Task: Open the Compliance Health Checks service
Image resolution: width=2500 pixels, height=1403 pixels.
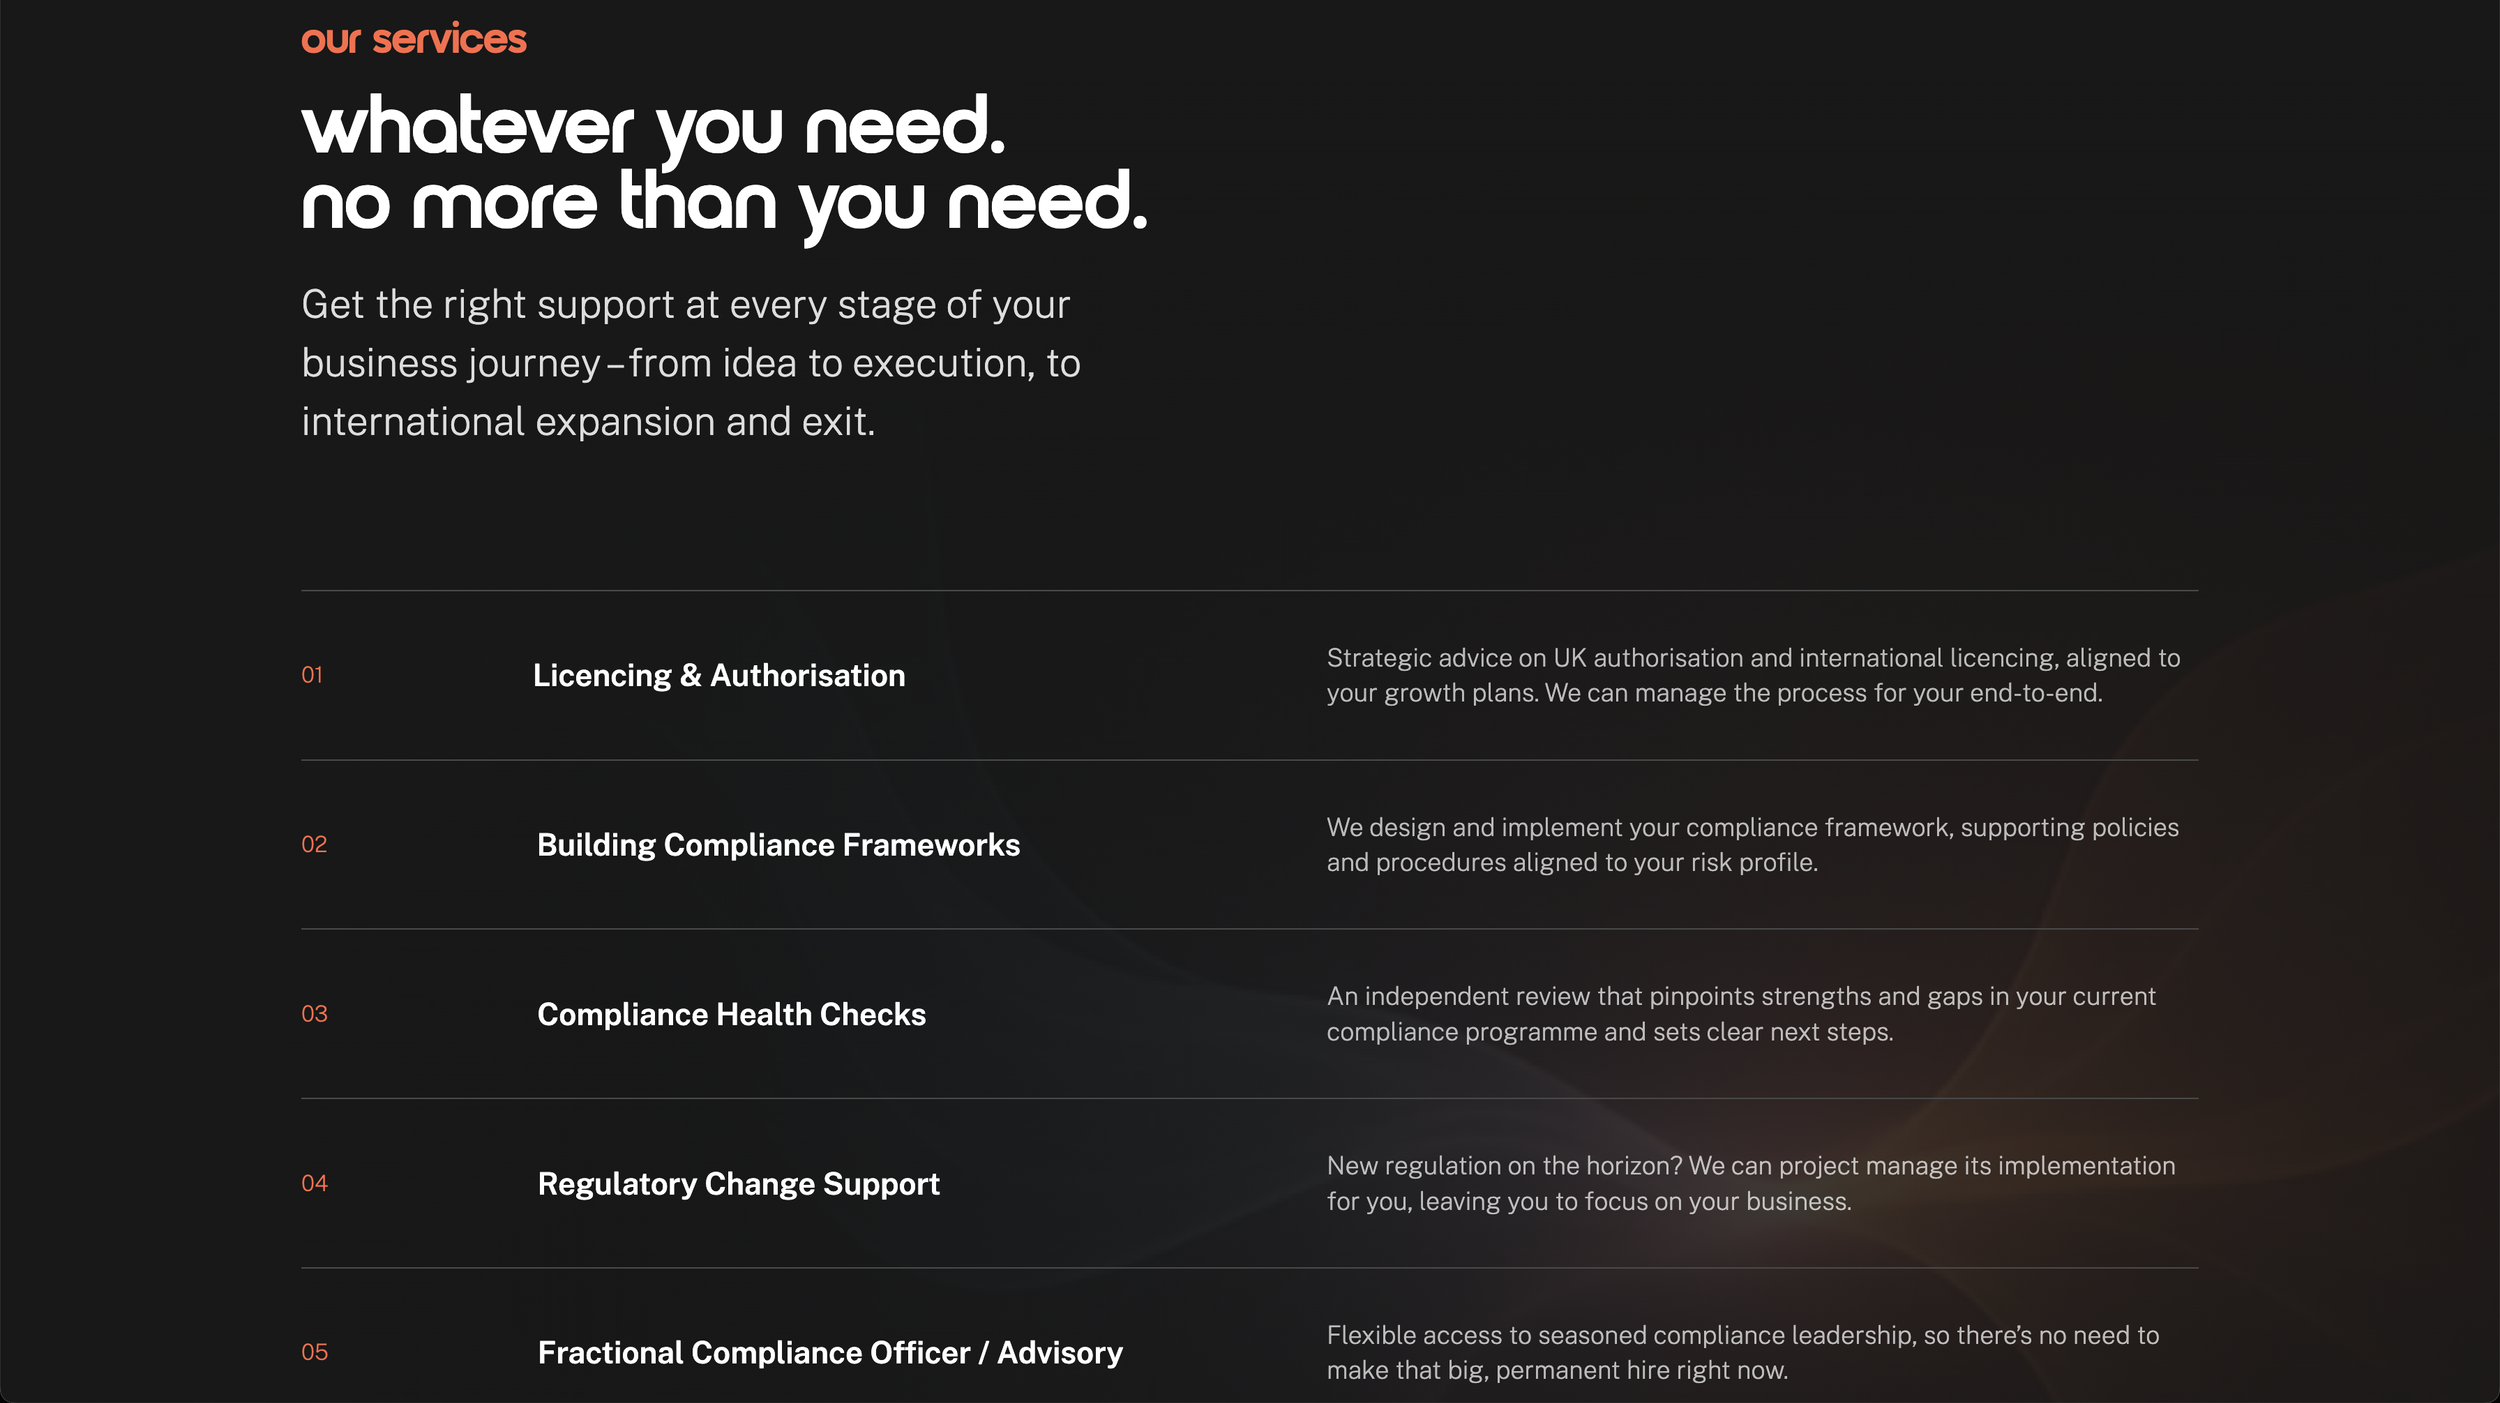Action: point(731,1014)
